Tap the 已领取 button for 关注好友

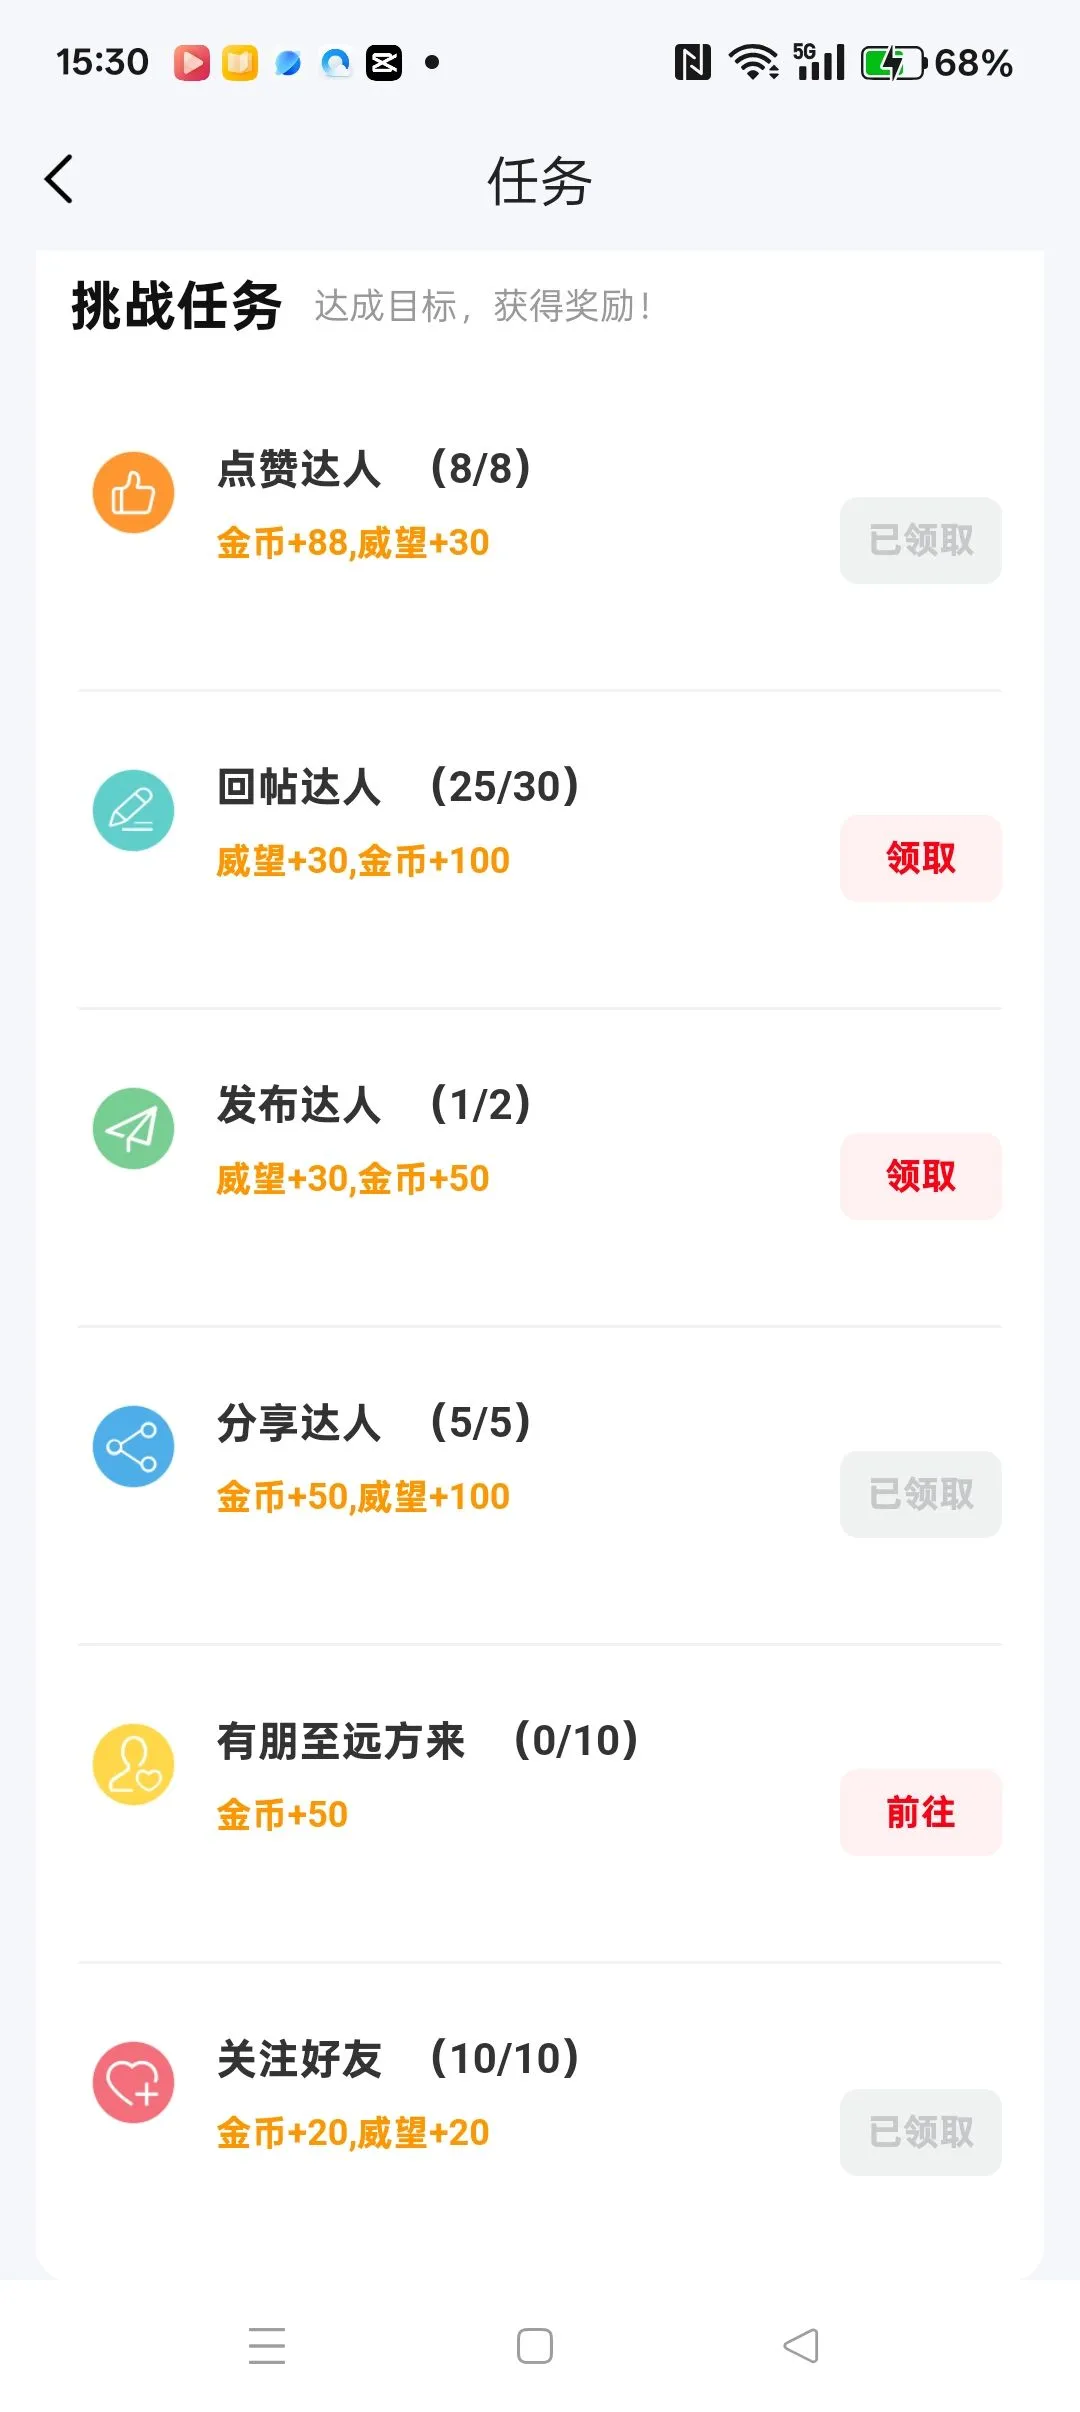[x=920, y=2132]
